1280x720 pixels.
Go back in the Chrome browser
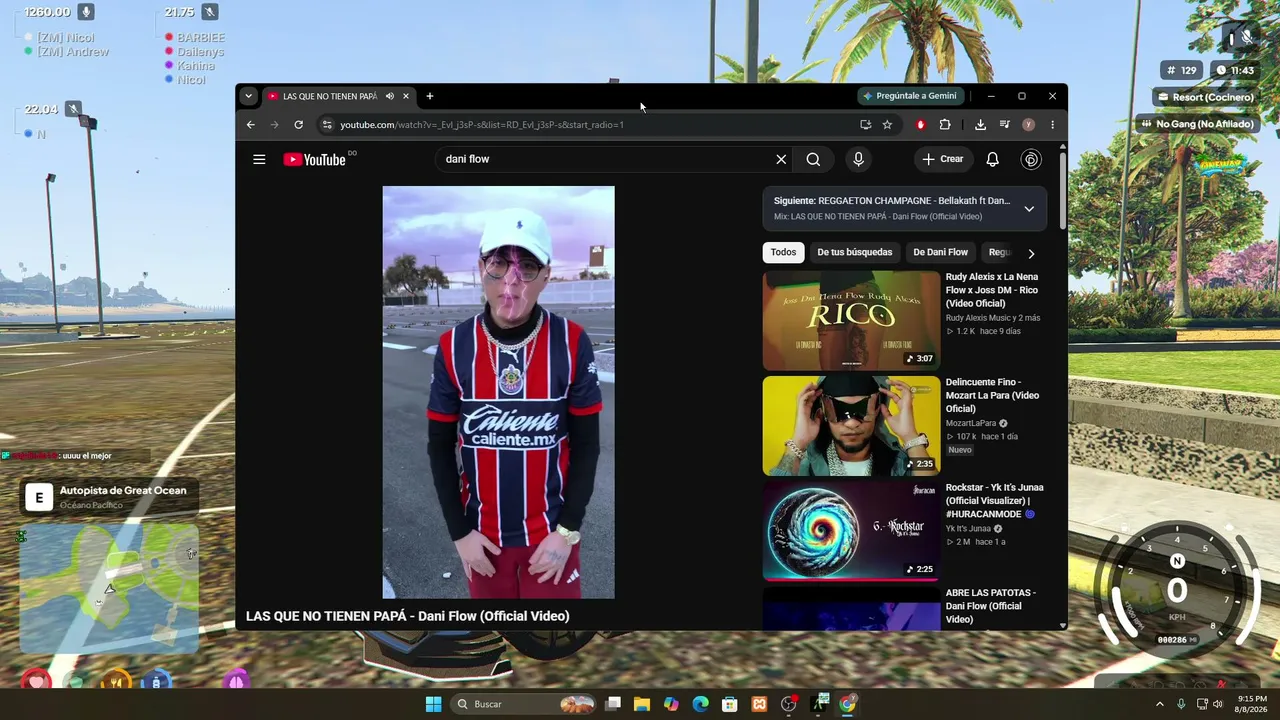(x=250, y=125)
